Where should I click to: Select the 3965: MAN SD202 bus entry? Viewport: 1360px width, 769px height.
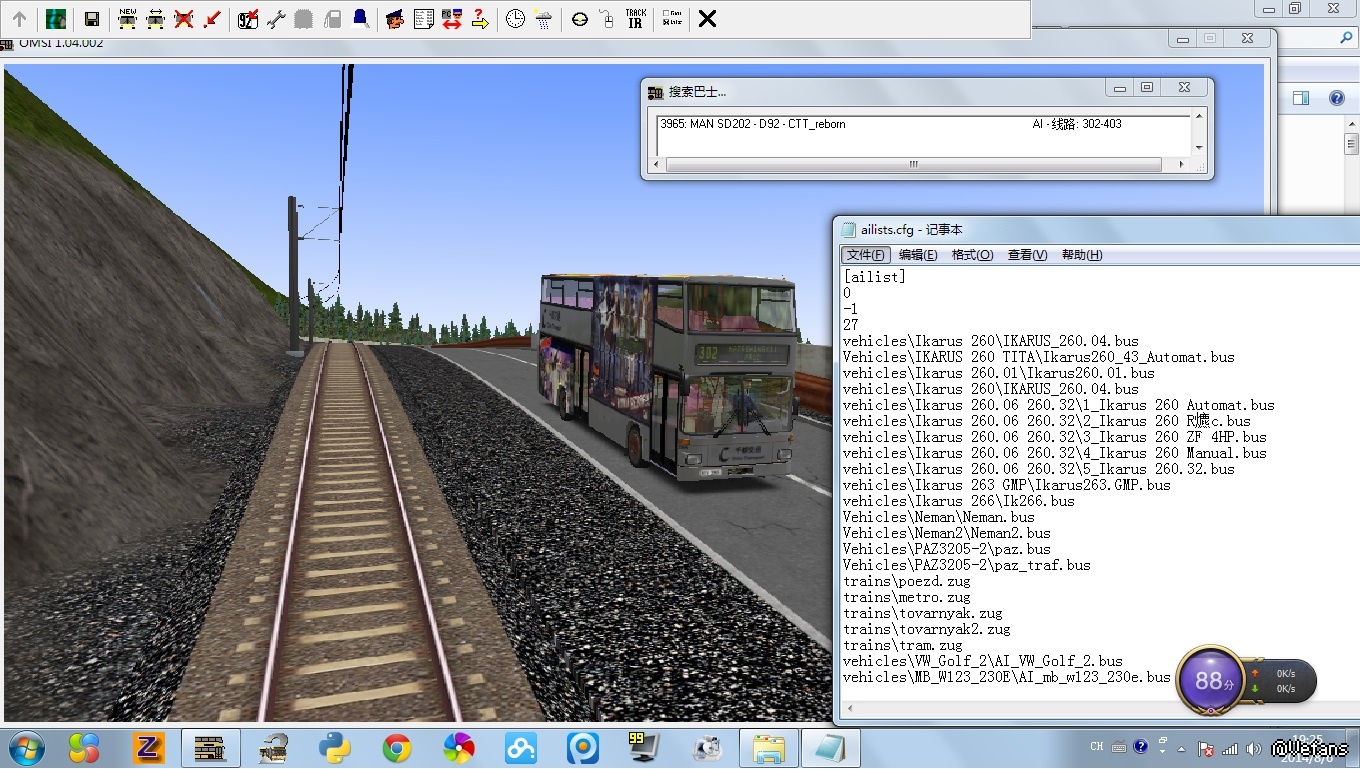coord(752,124)
